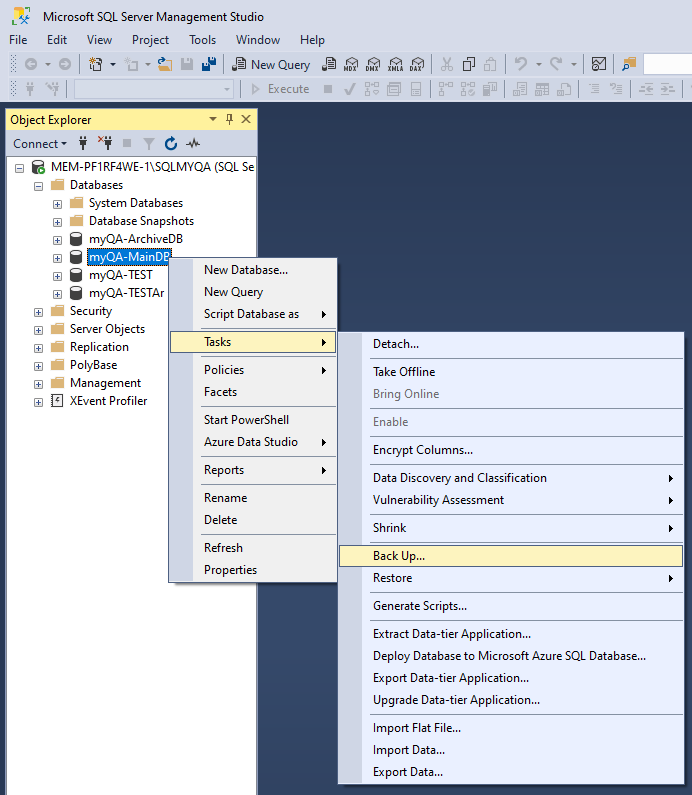692x795 pixels.
Task: Select Take Offline in Tasks submenu
Action: click(511, 372)
